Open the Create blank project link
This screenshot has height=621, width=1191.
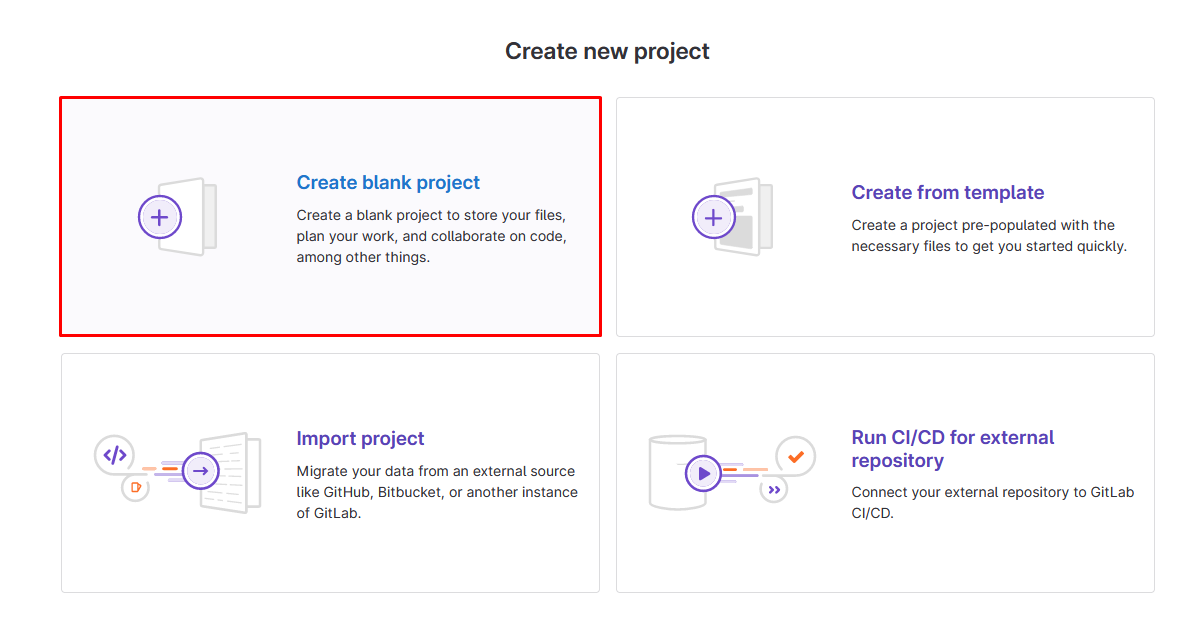[x=388, y=183]
